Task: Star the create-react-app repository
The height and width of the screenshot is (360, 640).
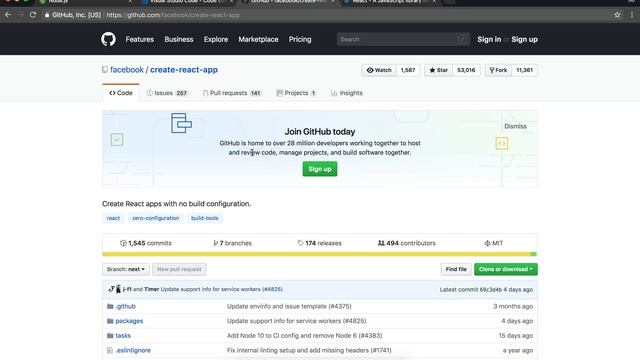Action: 438,70
